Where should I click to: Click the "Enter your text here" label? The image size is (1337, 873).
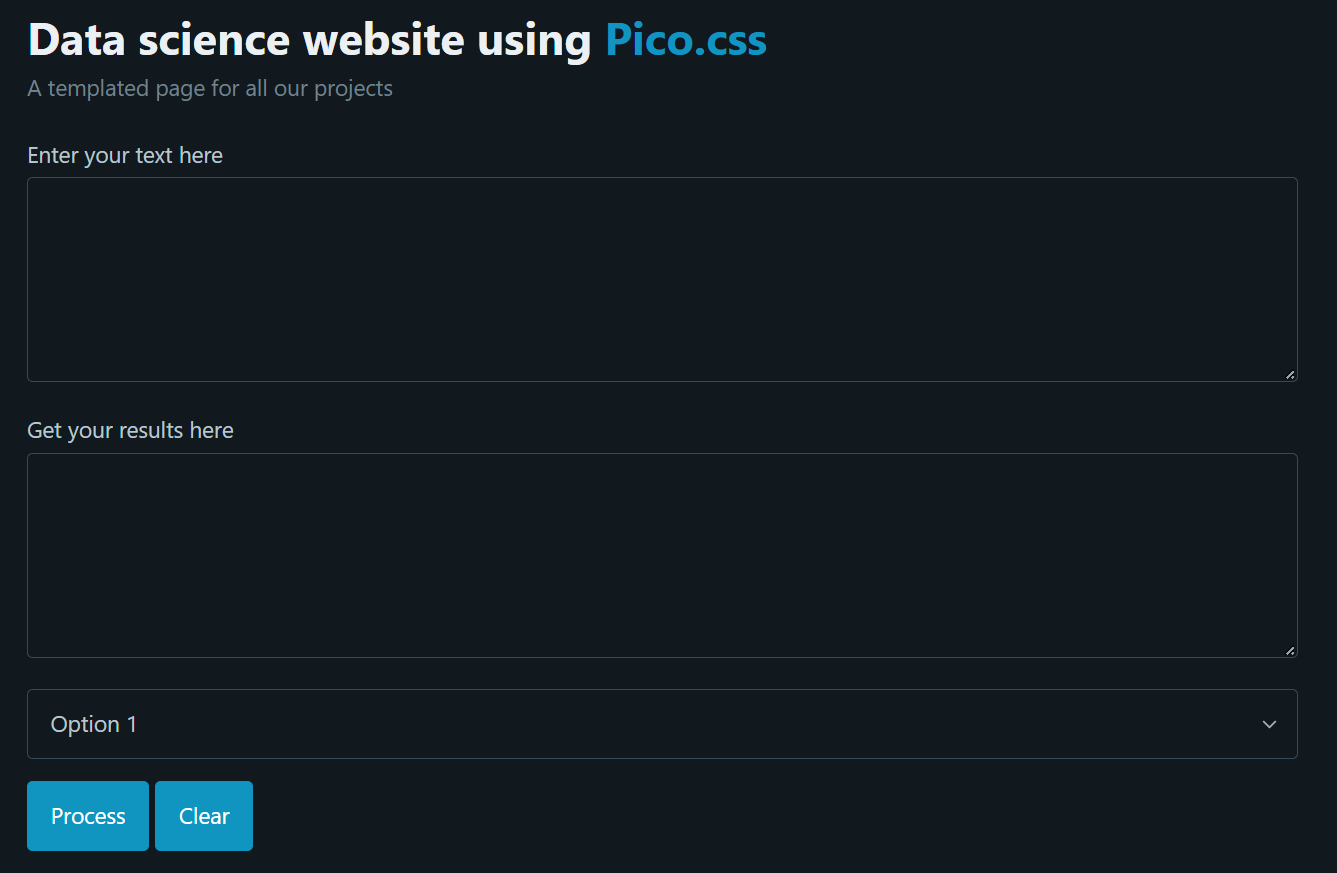tap(125, 156)
